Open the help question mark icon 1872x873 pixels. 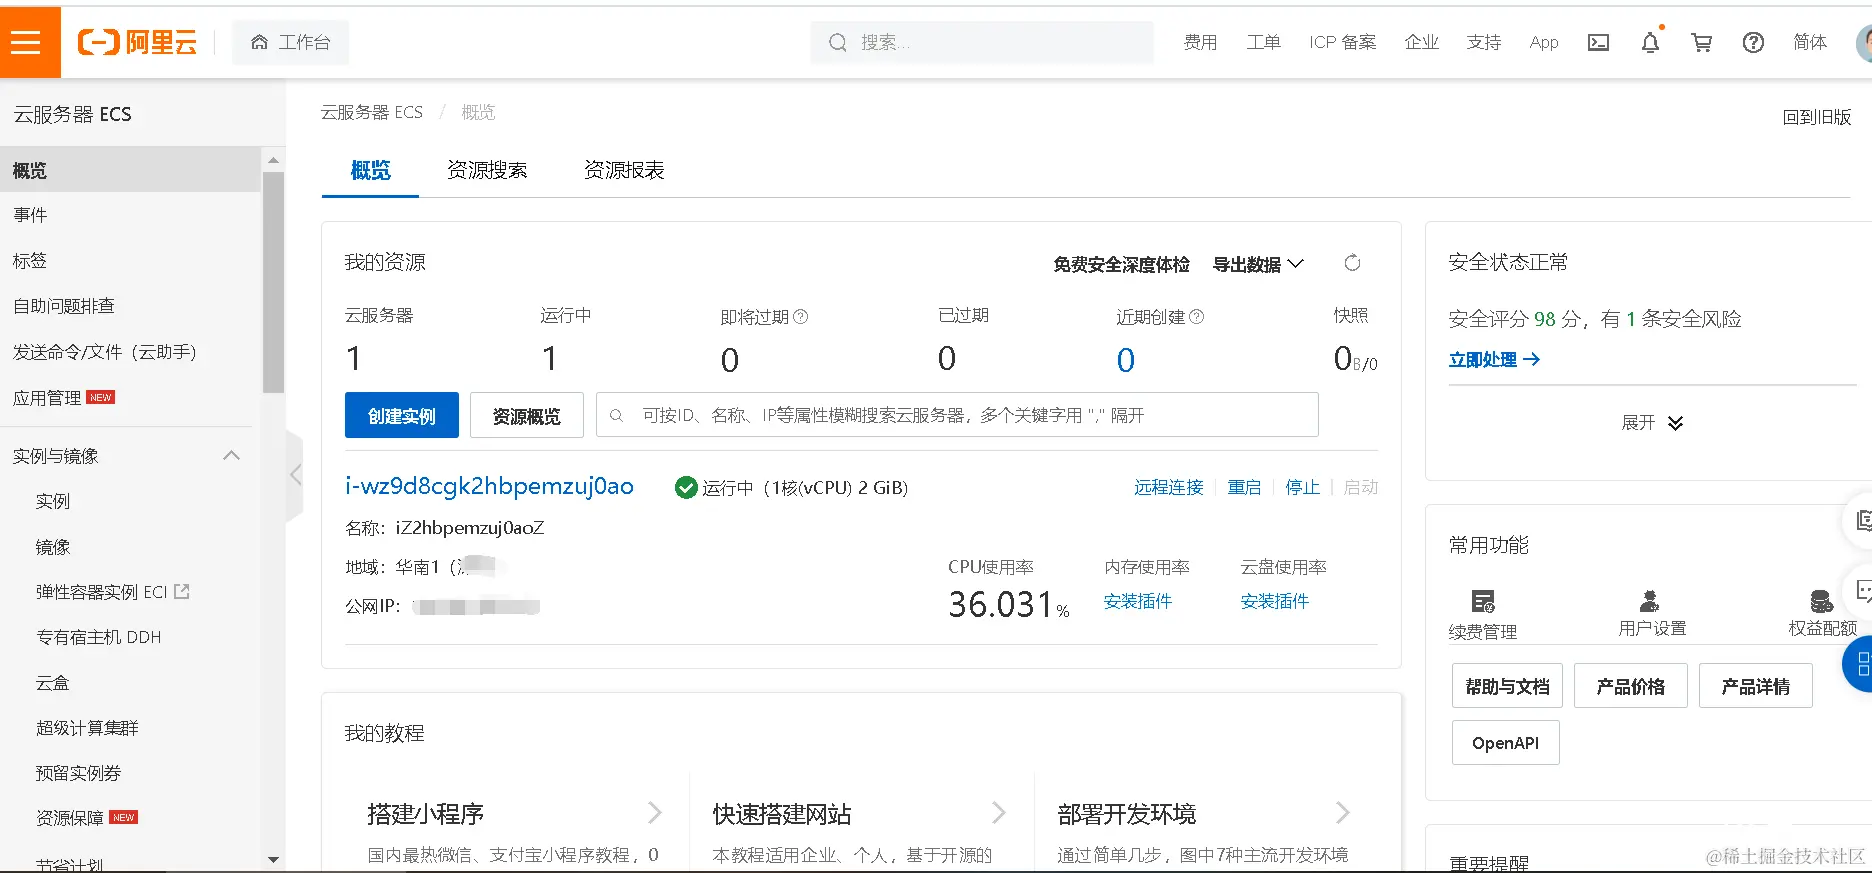[1753, 42]
